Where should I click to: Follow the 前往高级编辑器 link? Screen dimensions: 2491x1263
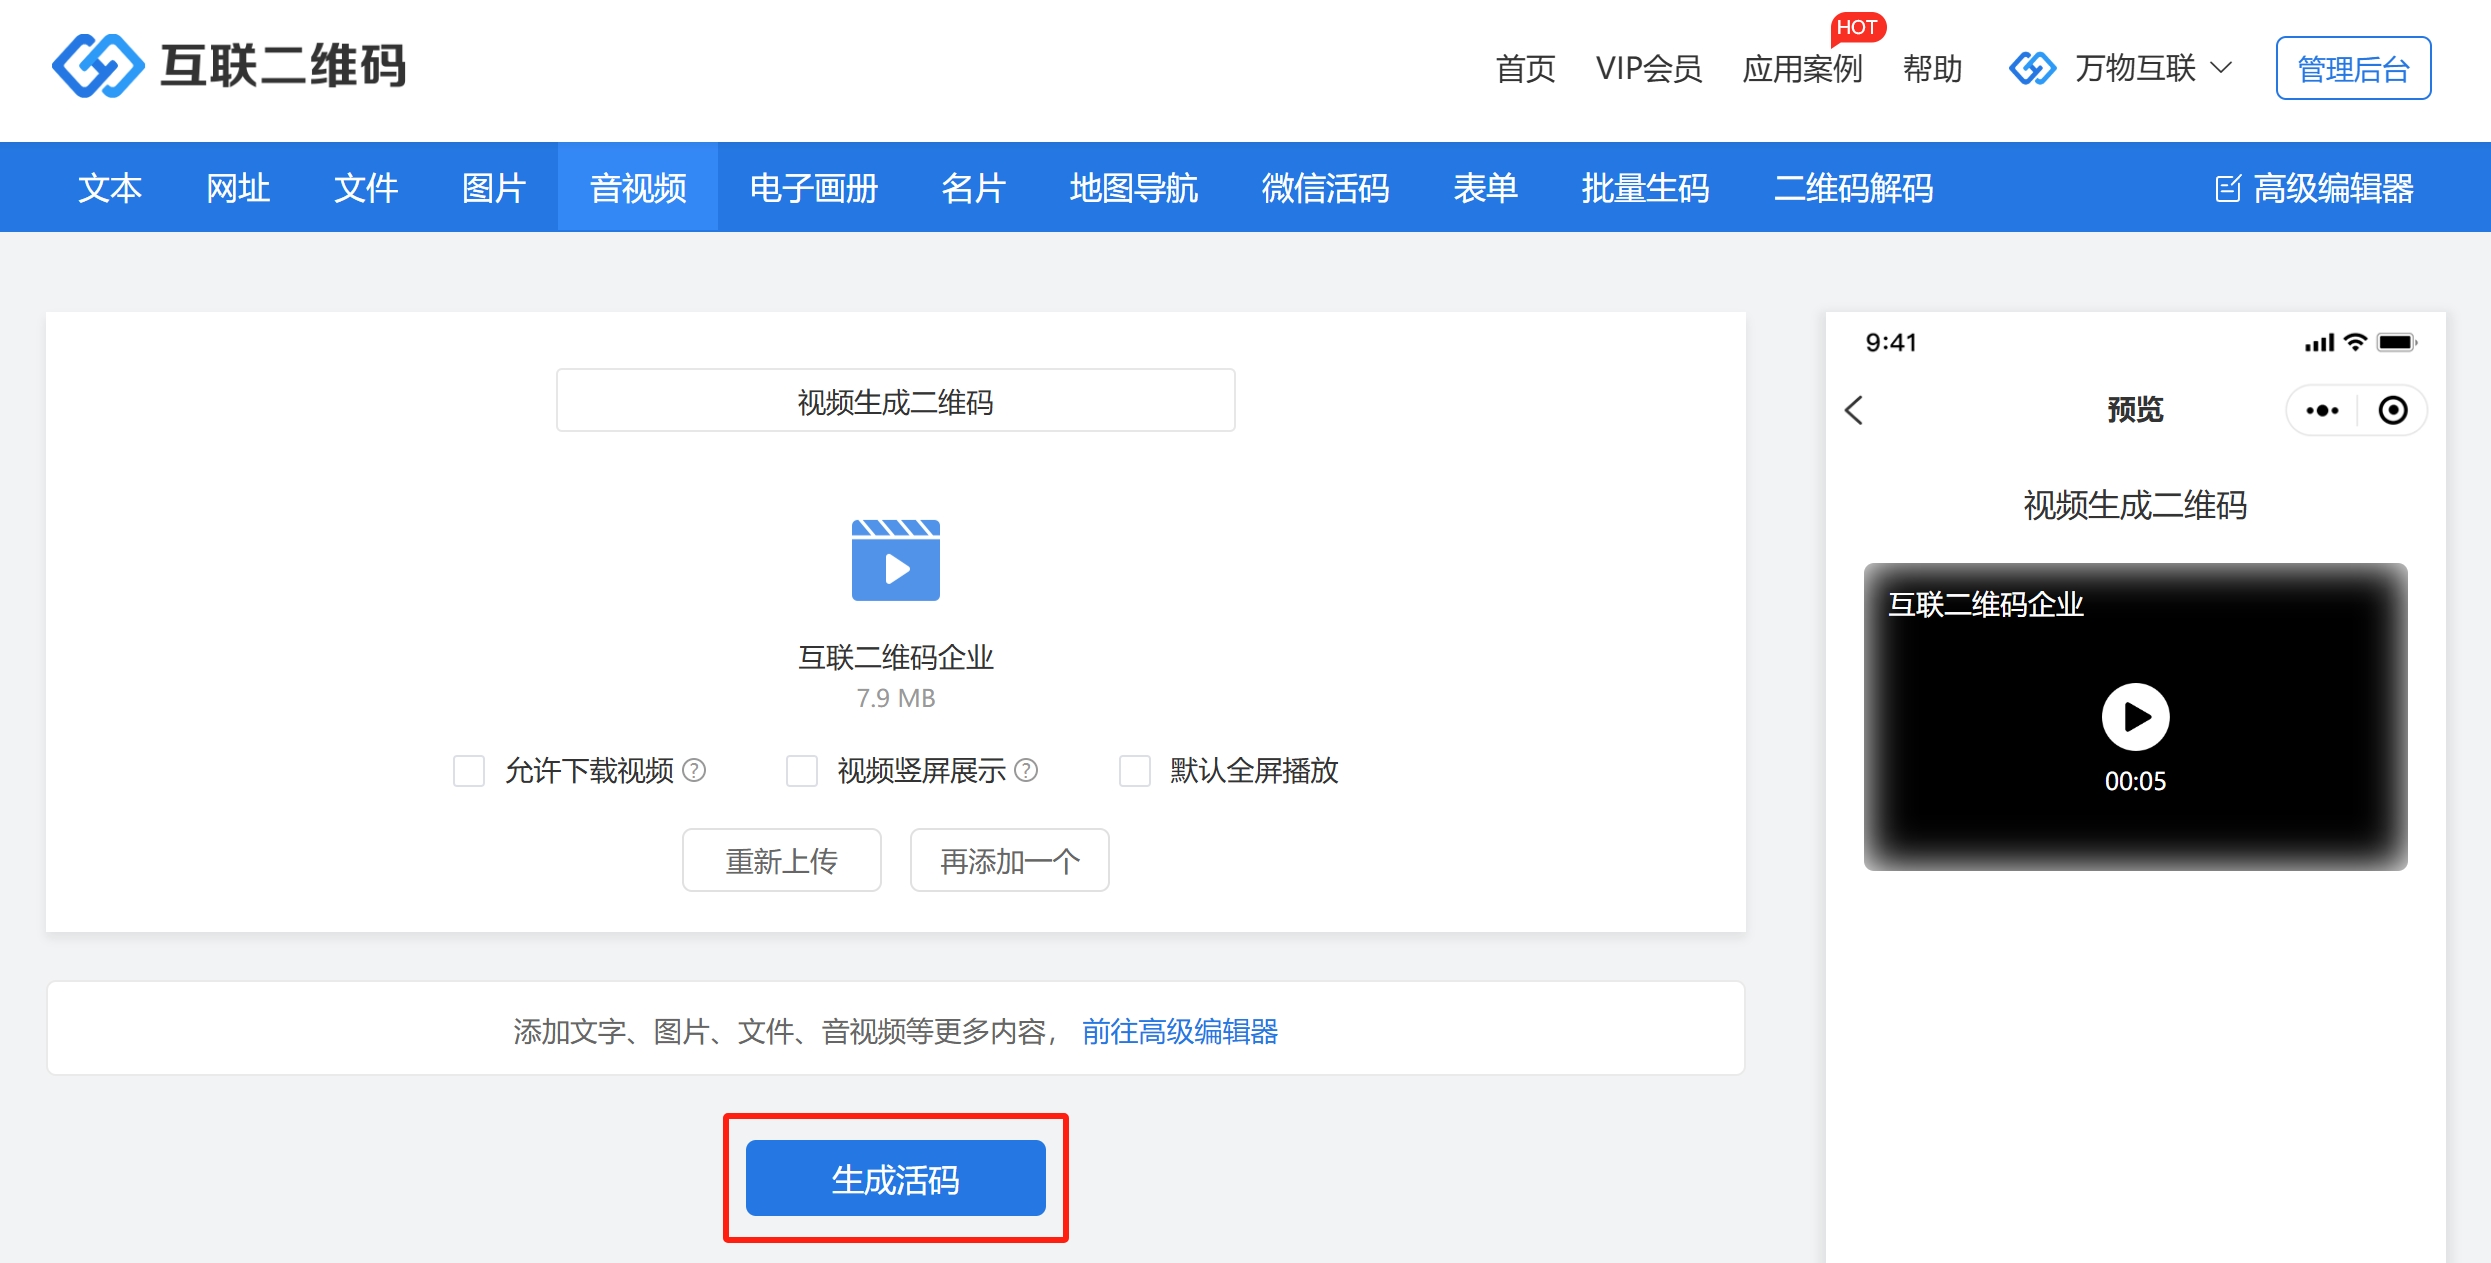[1180, 1031]
